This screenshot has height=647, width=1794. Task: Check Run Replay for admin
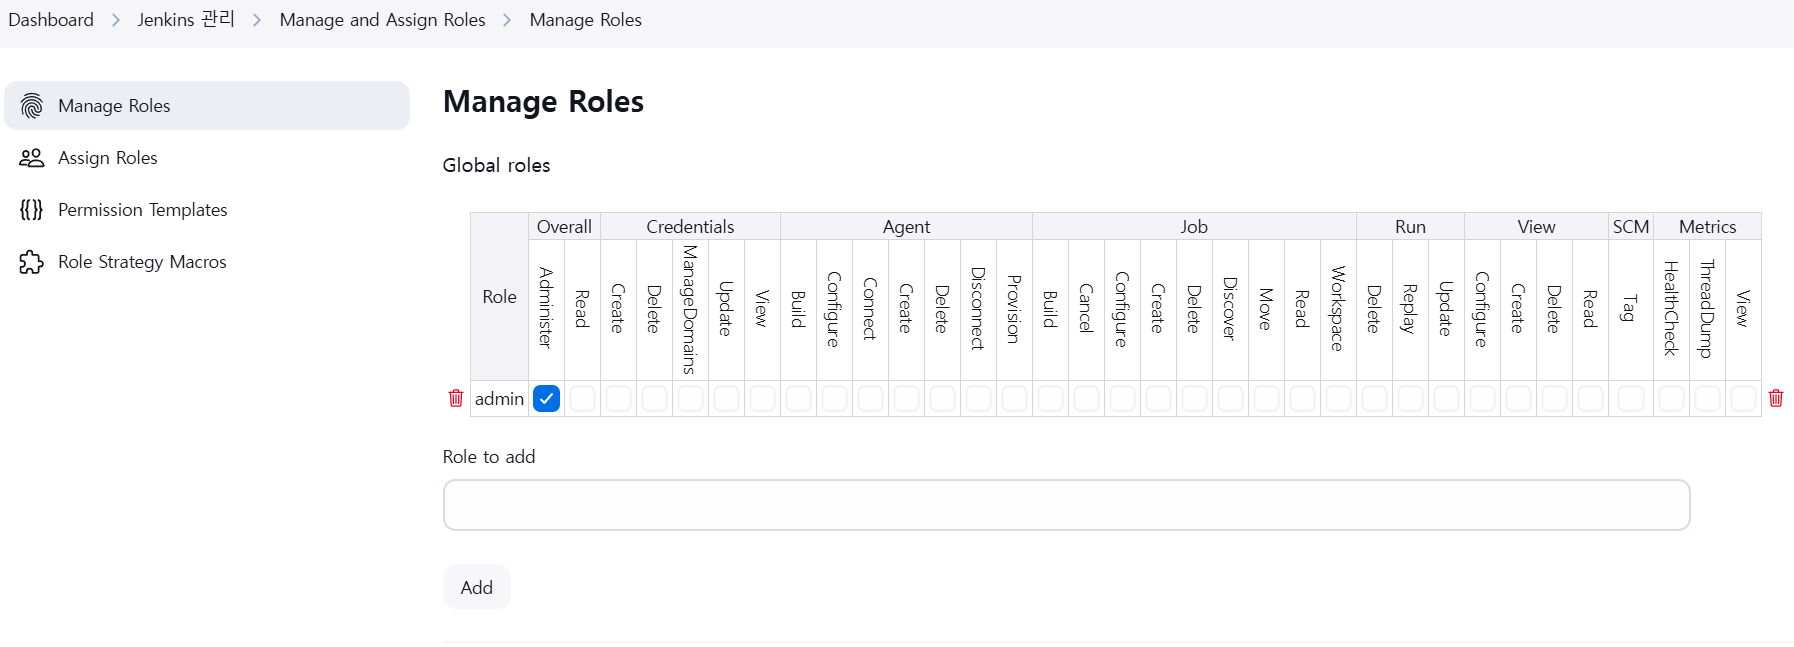1411,398
